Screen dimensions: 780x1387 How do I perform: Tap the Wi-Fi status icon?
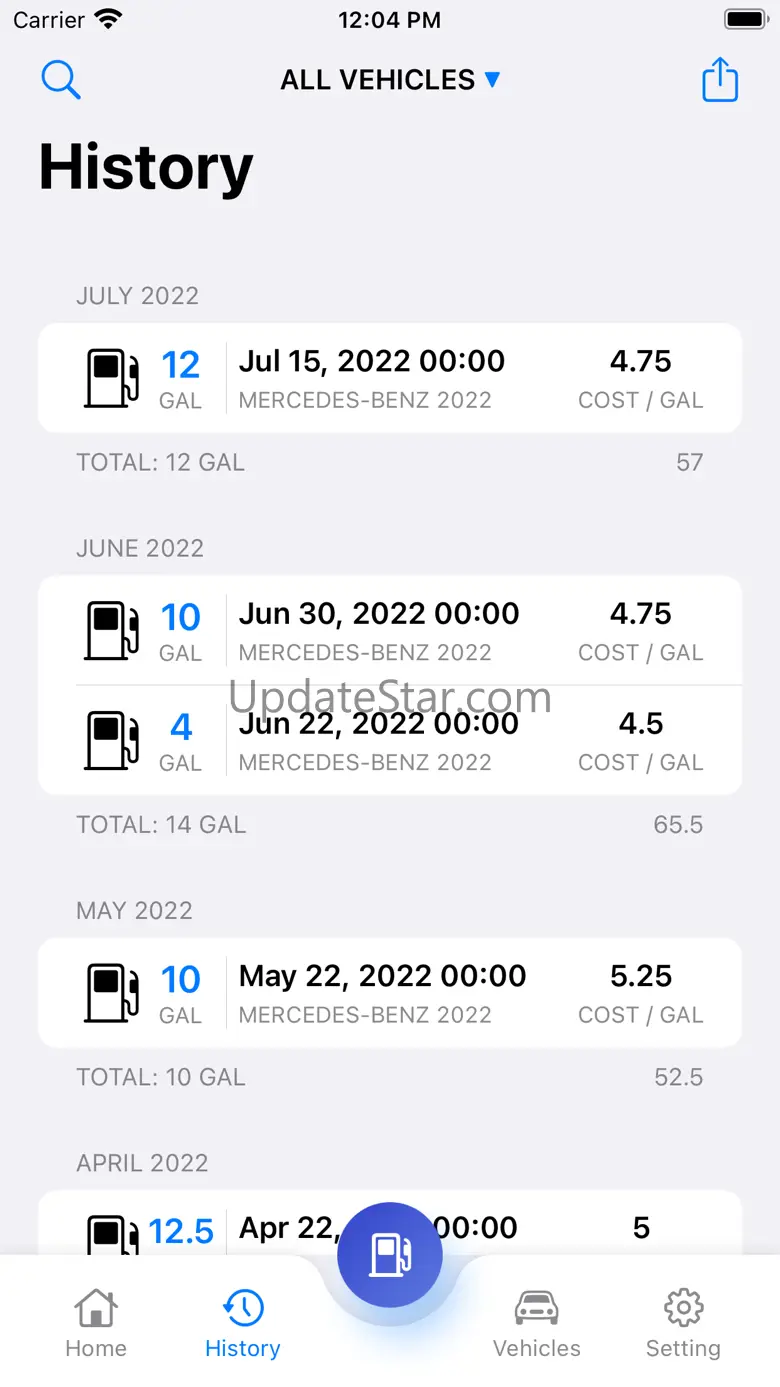pos(107,19)
